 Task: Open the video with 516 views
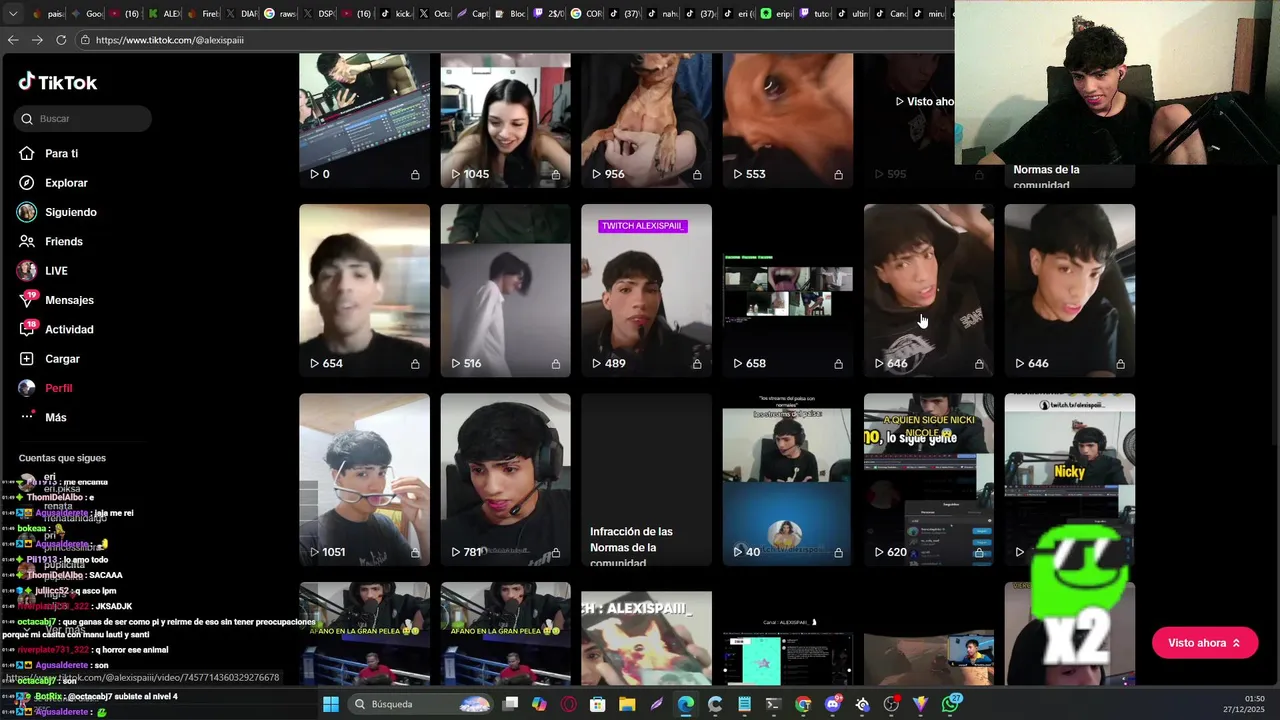(505, 290)
